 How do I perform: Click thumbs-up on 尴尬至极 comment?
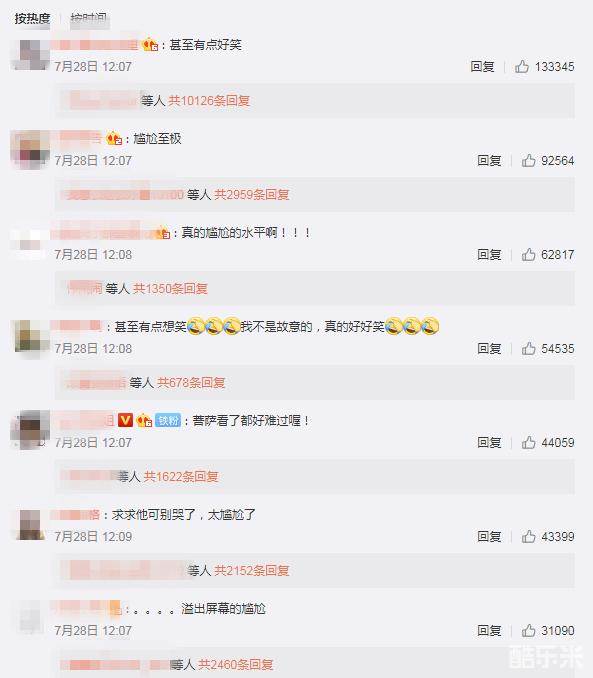[528, 160]
